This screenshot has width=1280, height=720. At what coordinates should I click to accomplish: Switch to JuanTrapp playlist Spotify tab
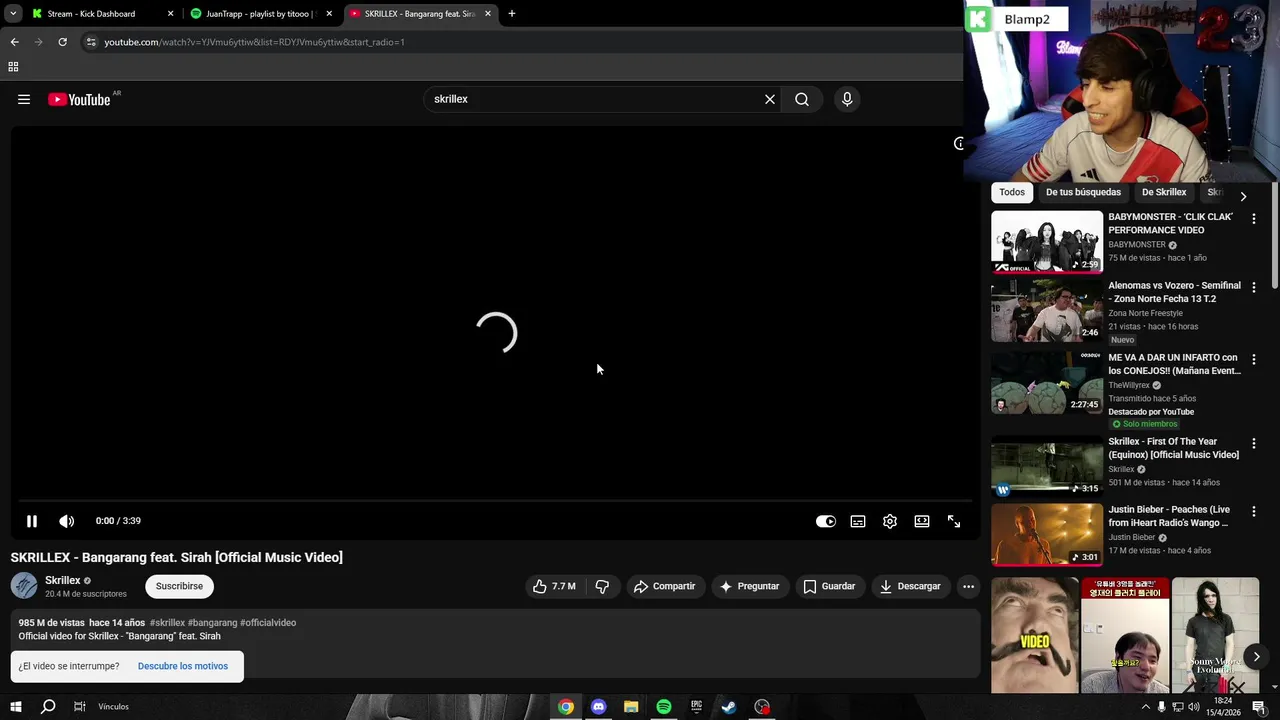click(x=260, y=14)
